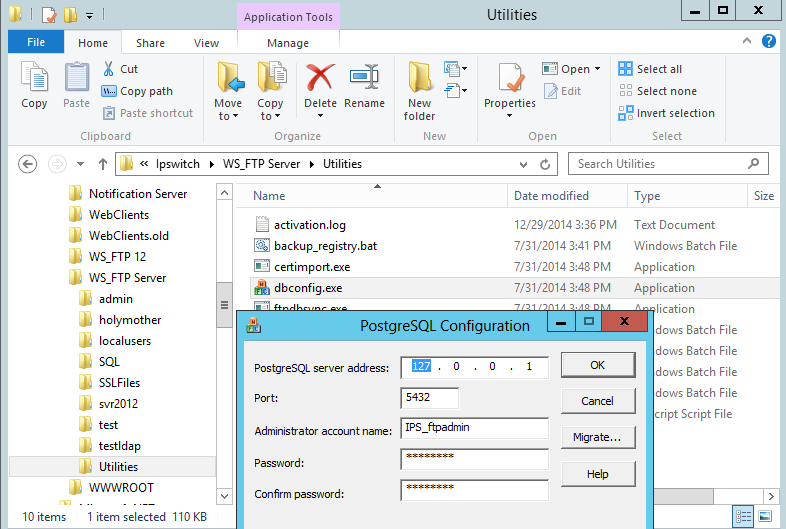Sort files by the Name column

tap(269, 196)
